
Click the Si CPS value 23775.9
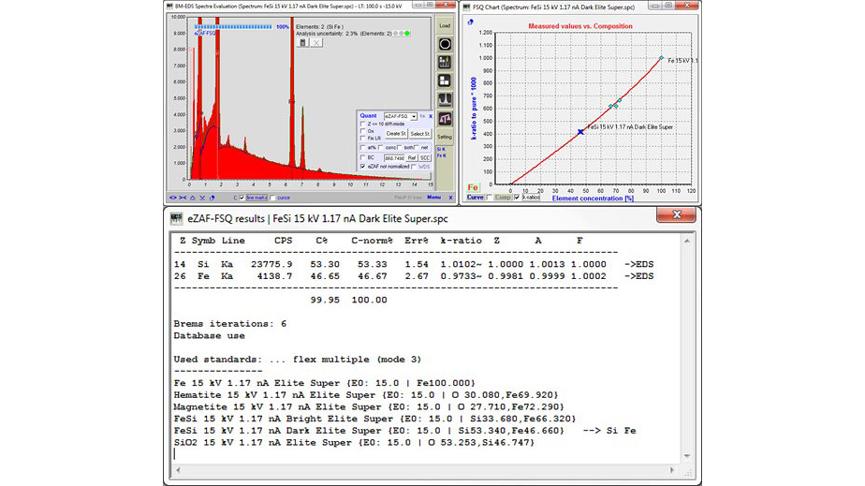pos(271,264)
